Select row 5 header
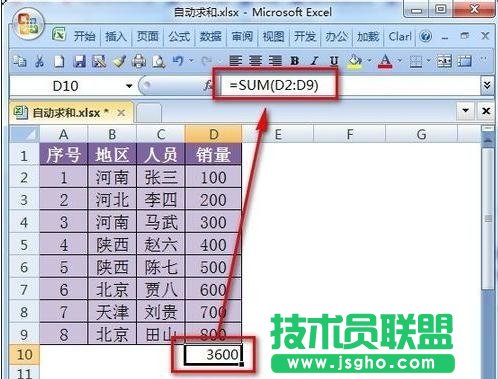The height and width of the screenshot is (379, 498). tap(24, 244)
